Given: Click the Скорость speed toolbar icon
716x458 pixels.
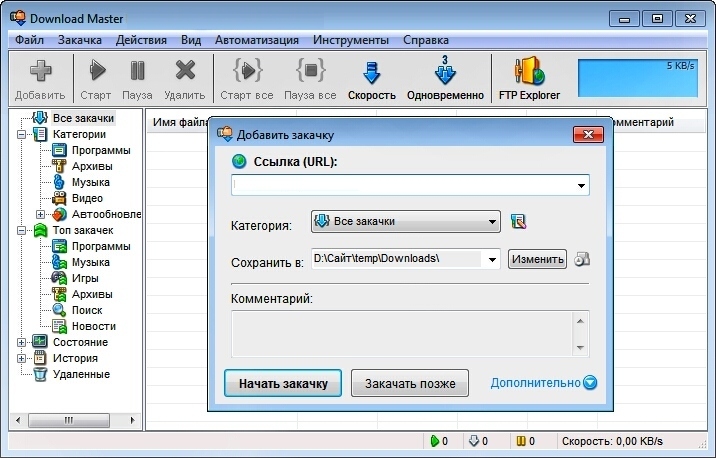Looking at the screenshot, I should tap(372, 72).
